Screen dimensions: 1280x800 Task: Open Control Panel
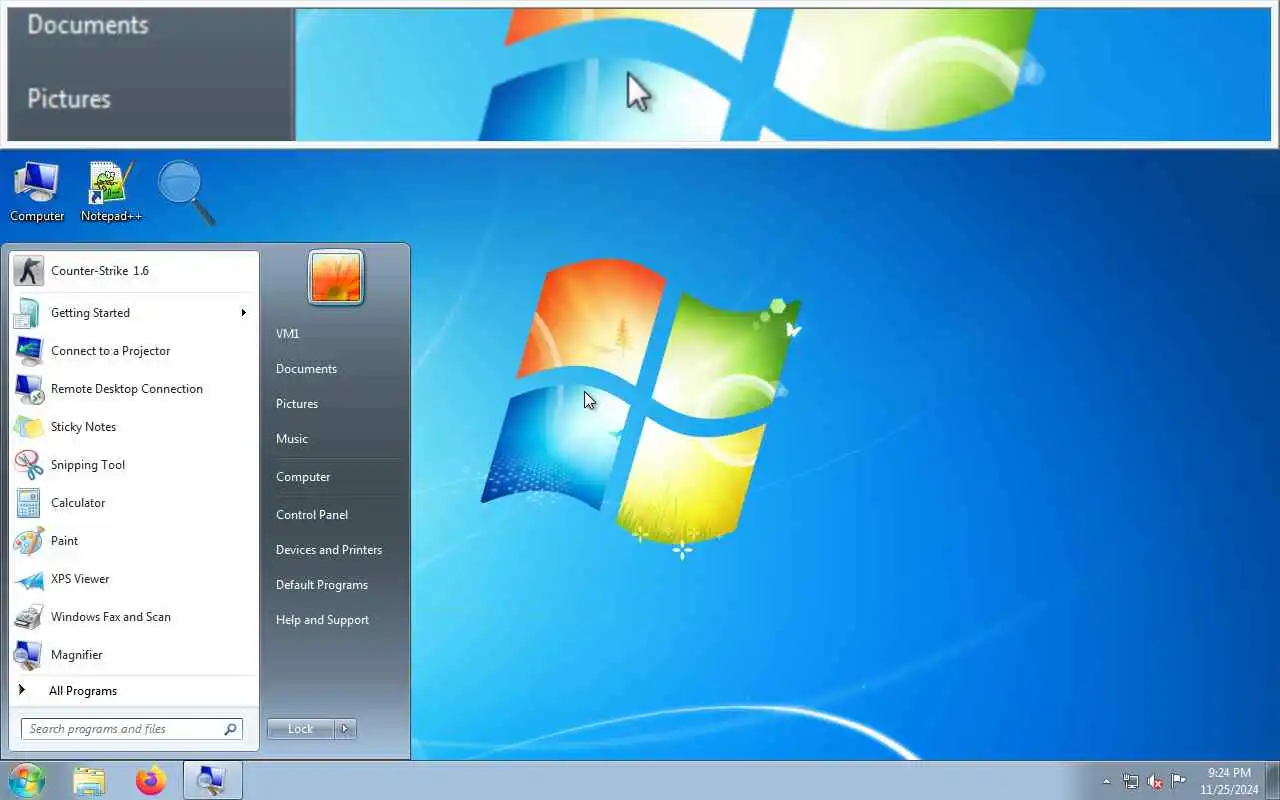[x=312, y=515]
